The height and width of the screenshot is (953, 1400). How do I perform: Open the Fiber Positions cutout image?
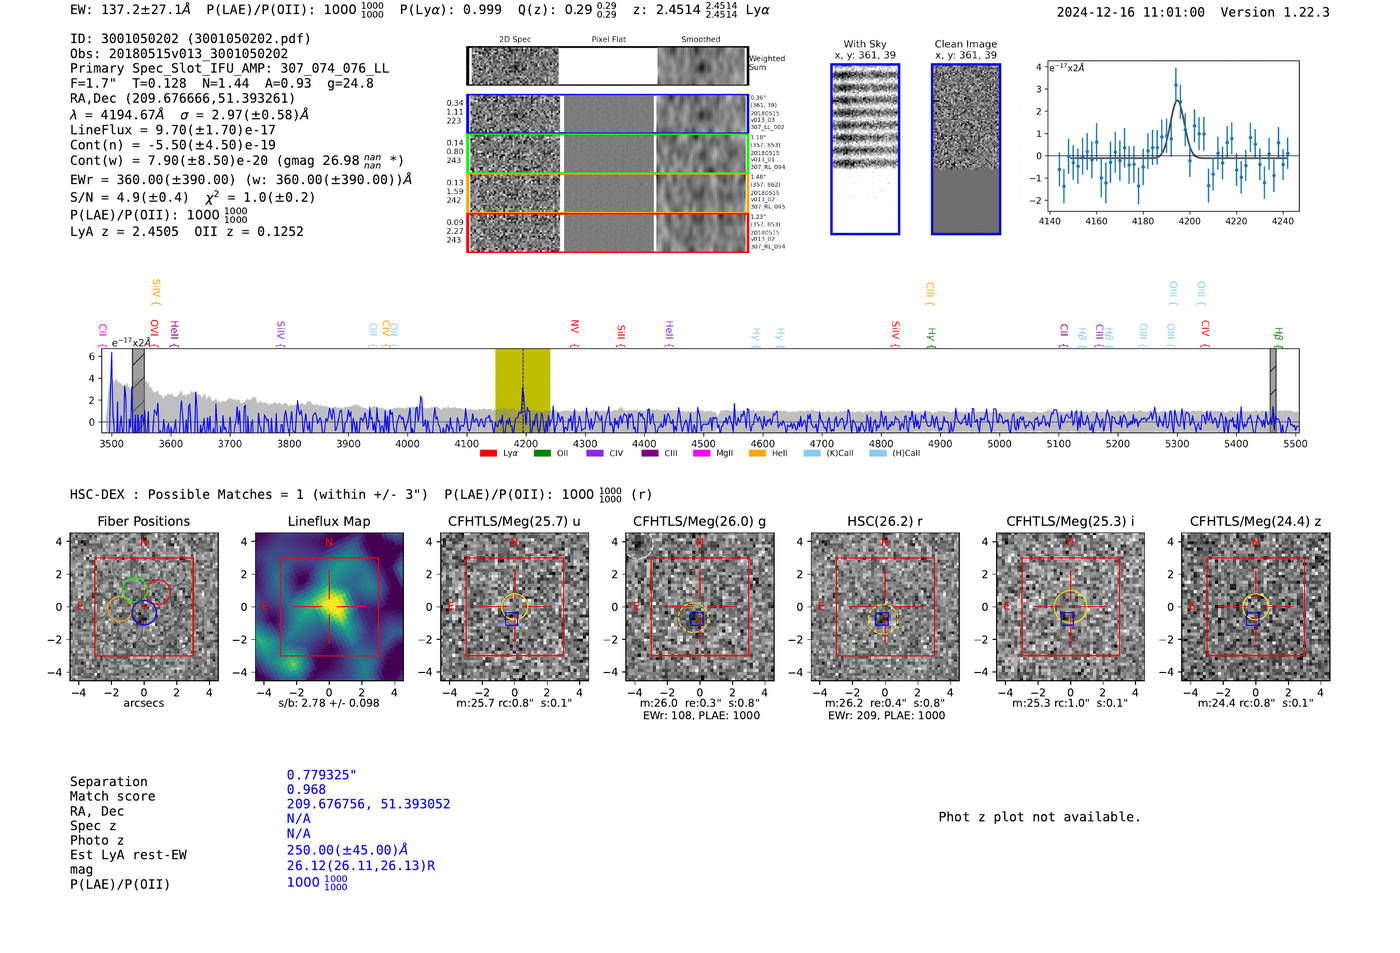[144, 607]
